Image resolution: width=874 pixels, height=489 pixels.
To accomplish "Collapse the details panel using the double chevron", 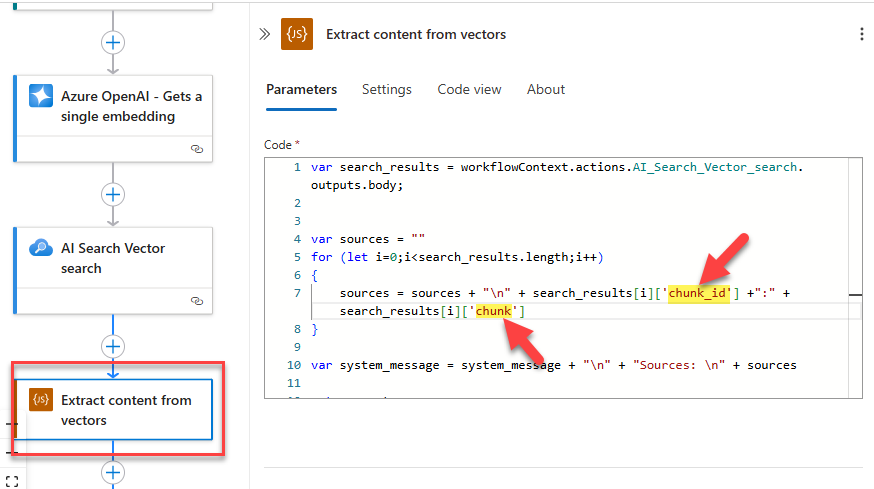I will [265, 34].
